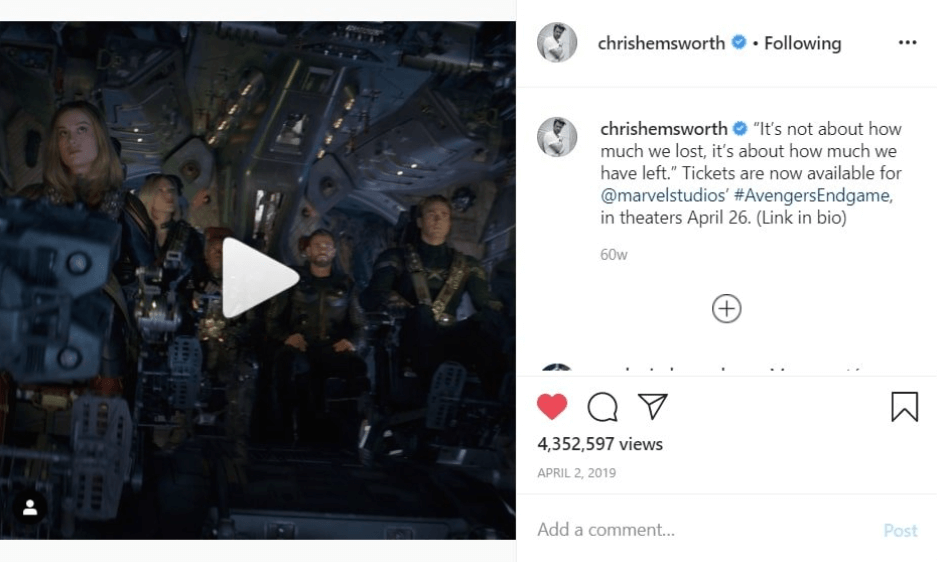
Task: Show tagged people on the video
Action: (30, 508)
